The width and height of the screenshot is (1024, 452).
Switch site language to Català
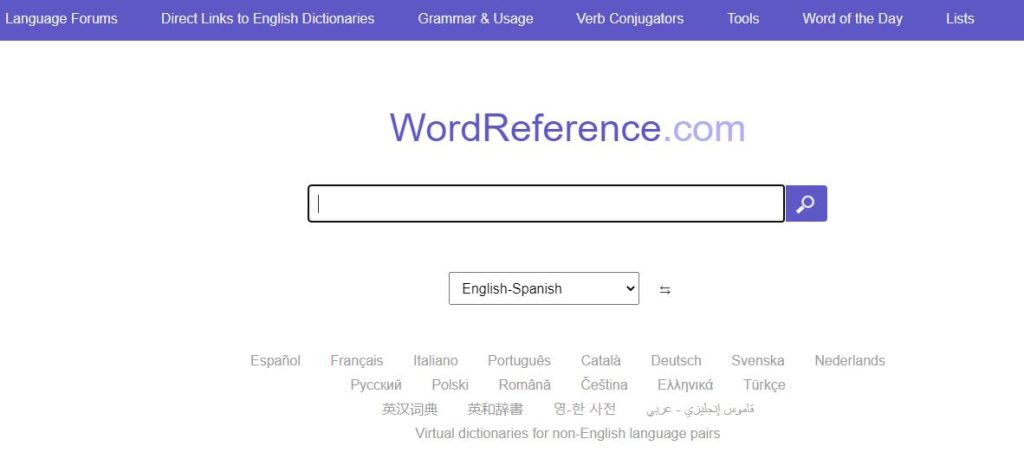601,361
